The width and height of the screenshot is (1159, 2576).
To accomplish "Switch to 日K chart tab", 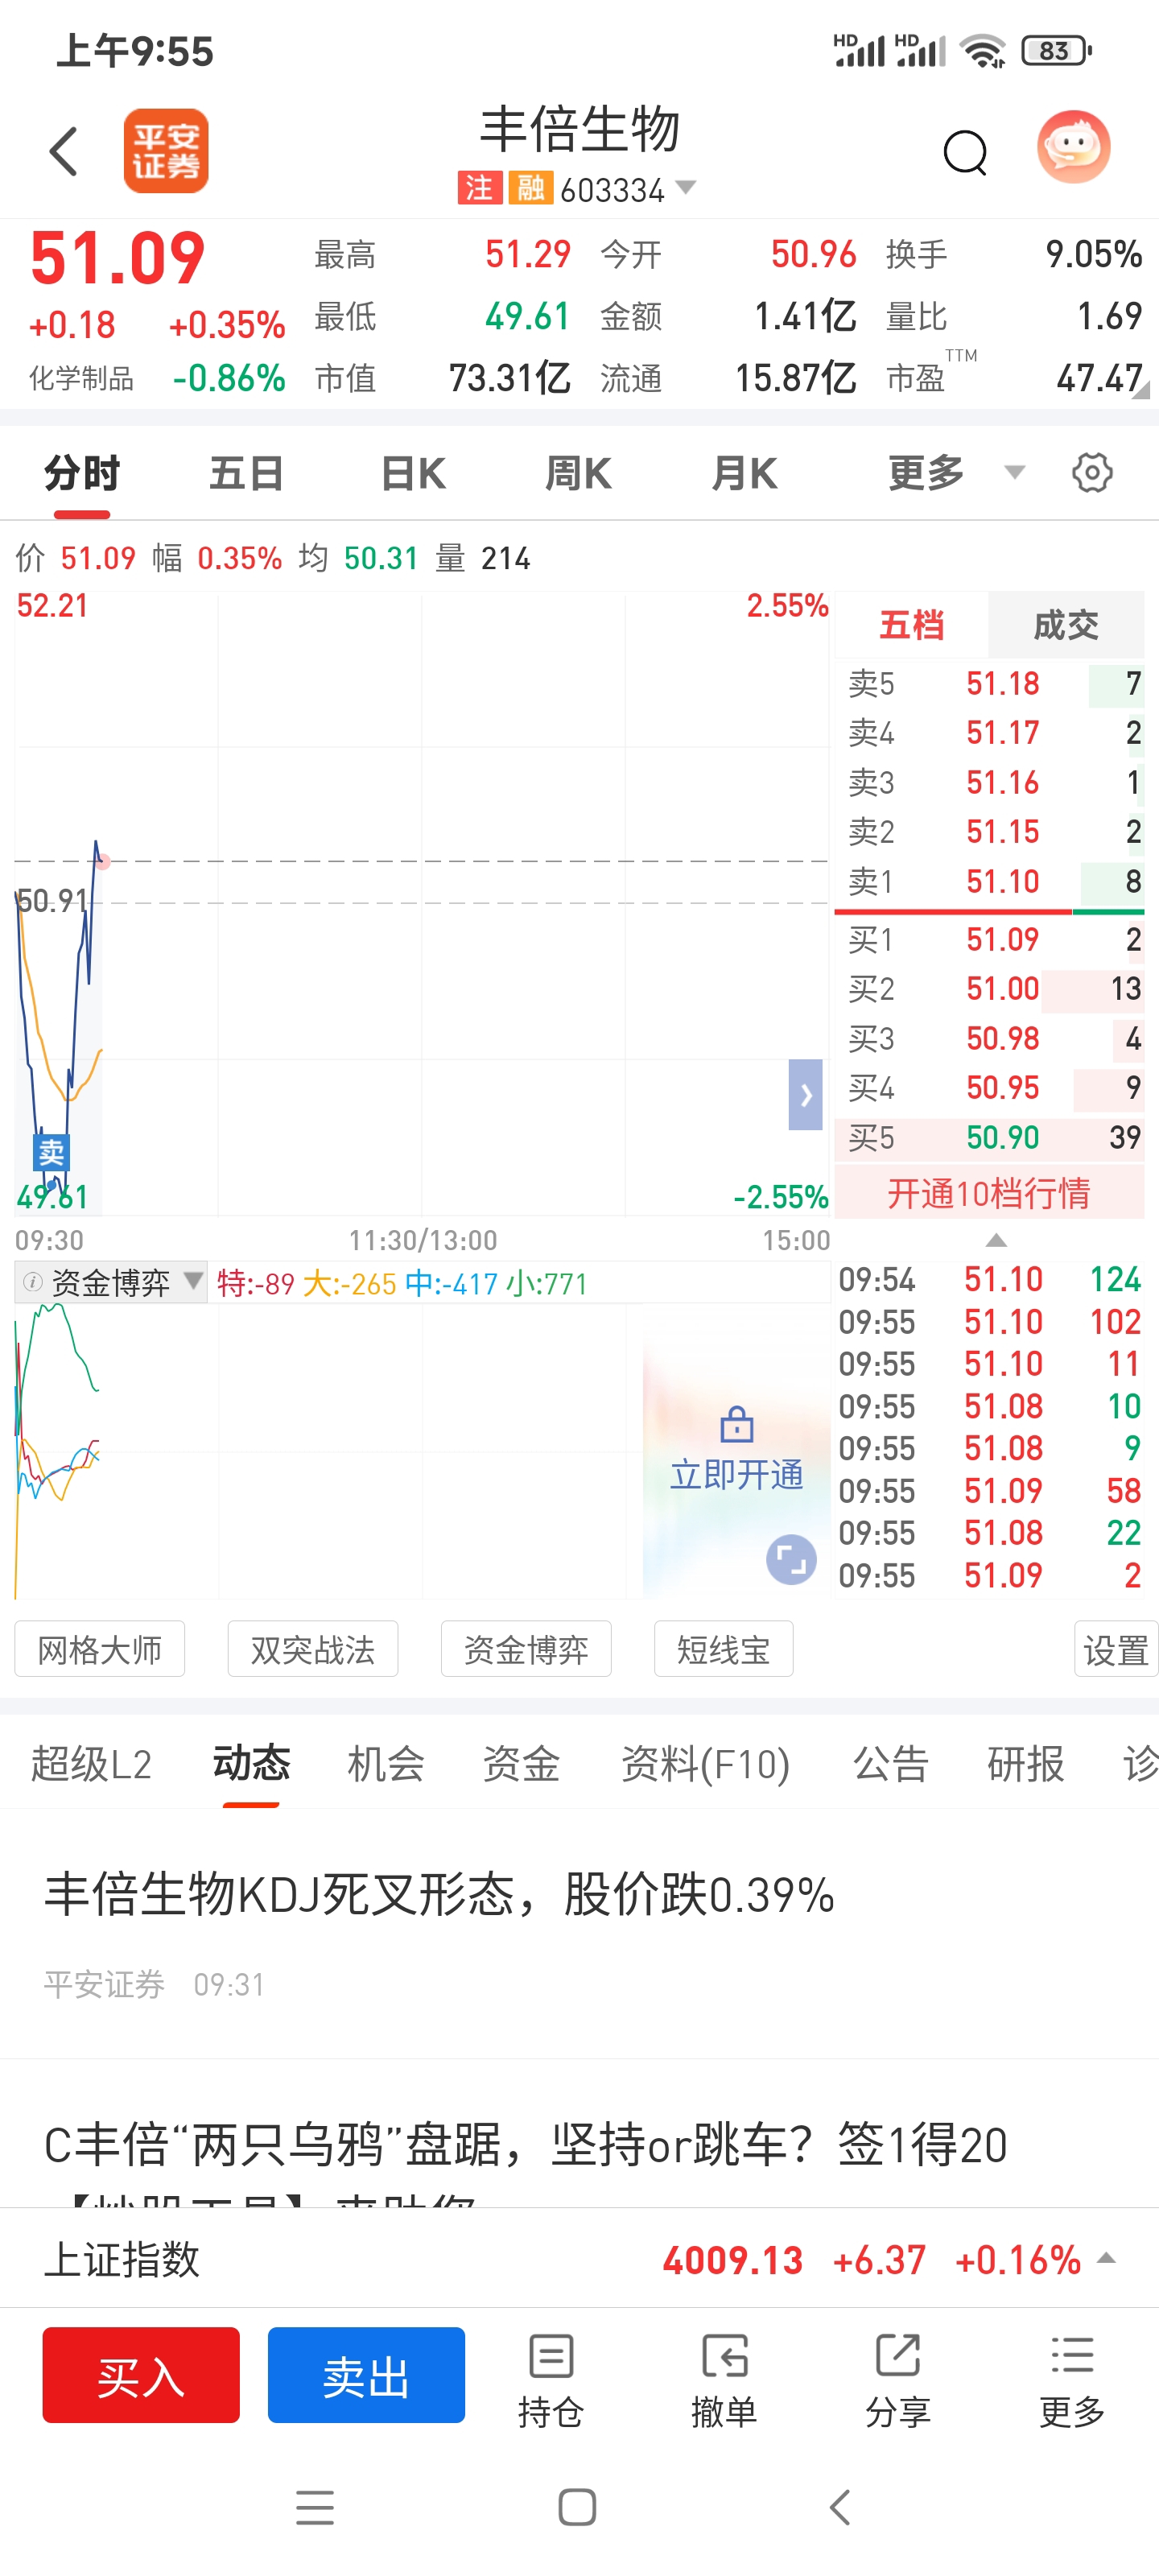I will pos(413,473).
